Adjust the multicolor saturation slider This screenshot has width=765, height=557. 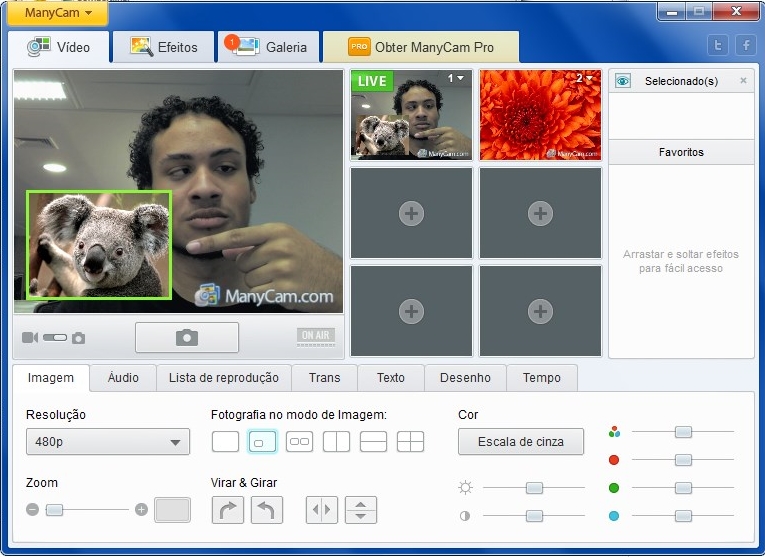tap(683, 432)
